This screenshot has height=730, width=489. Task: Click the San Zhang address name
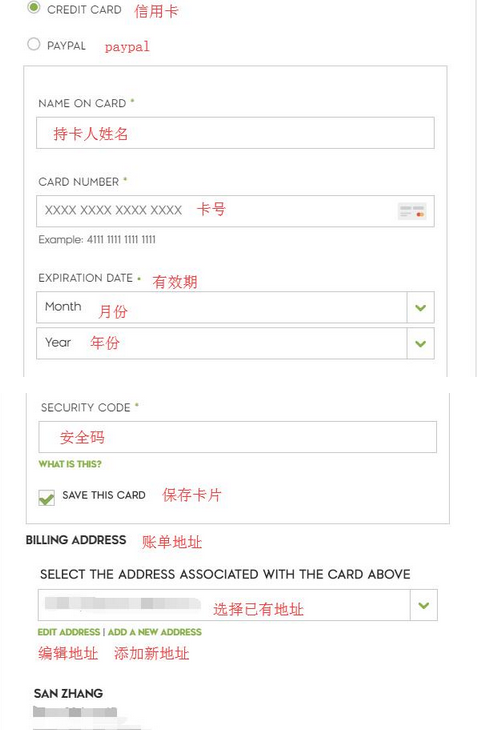(68, 694)
